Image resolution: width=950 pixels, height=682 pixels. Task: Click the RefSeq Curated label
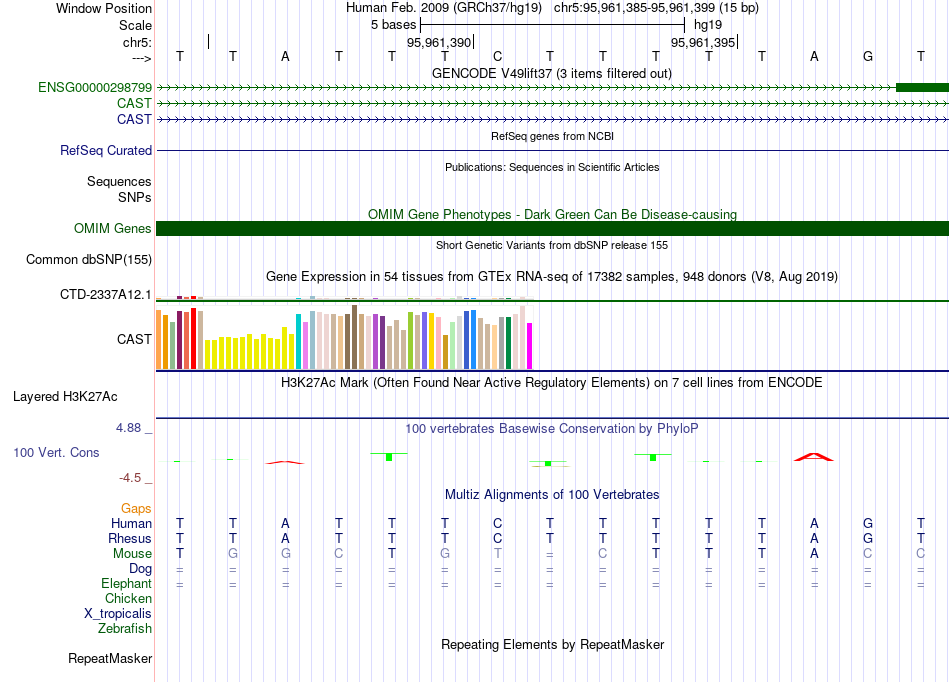click(x=105, y=150)
